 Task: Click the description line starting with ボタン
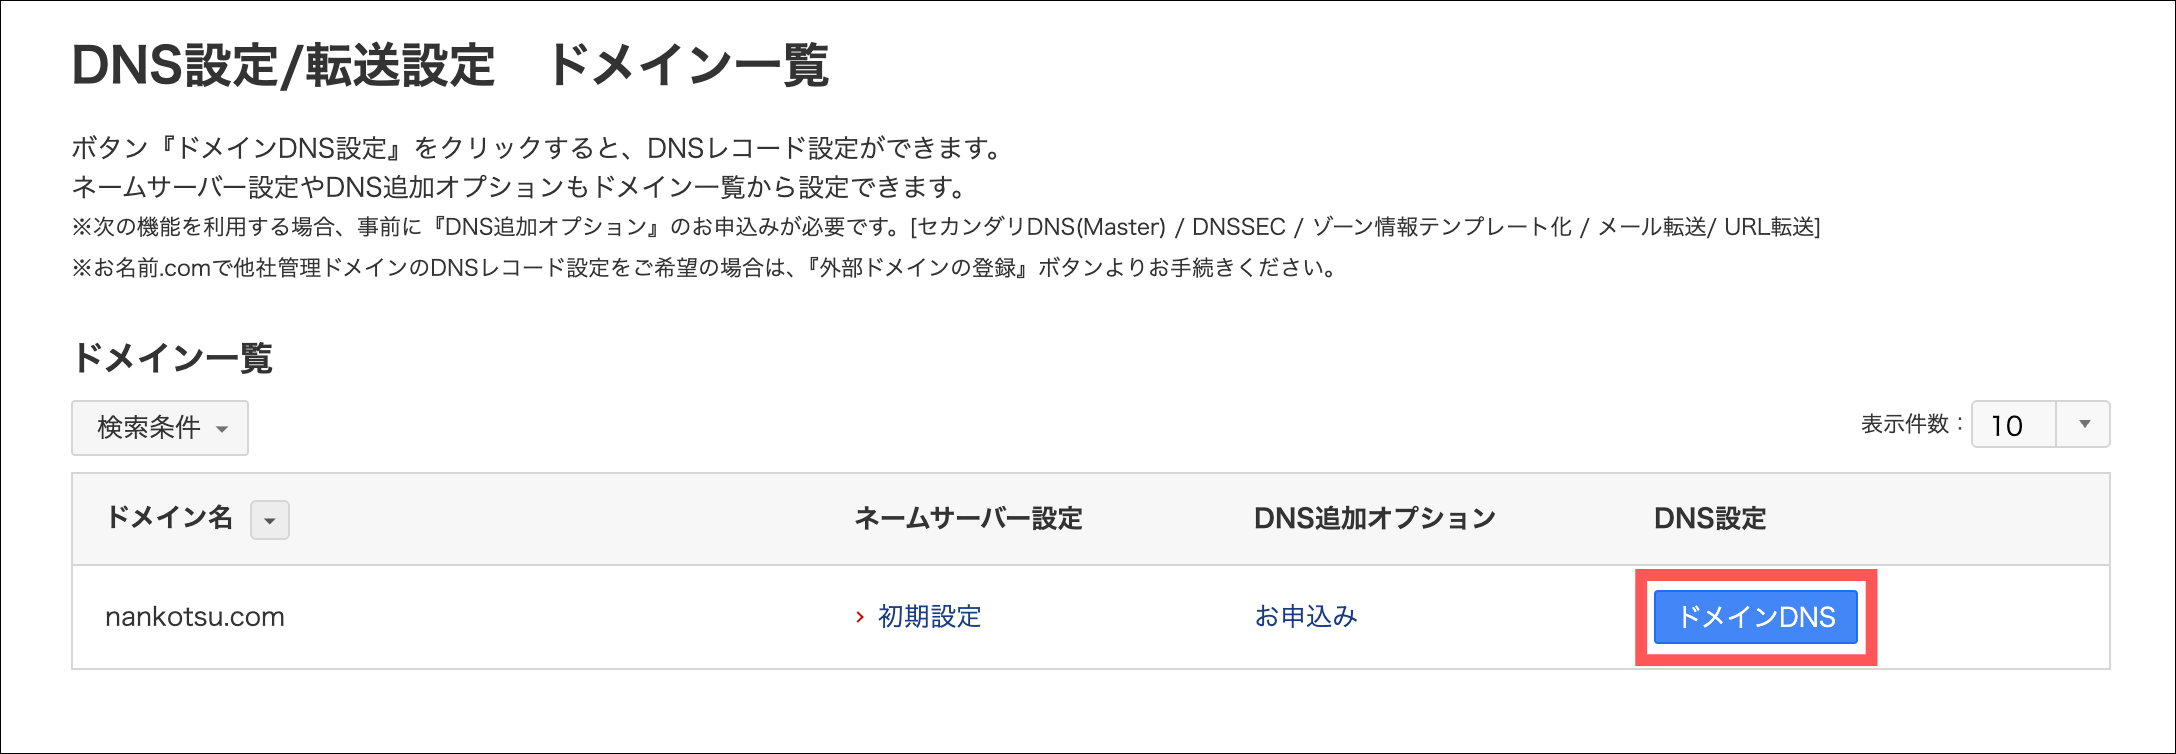tap(538, 149)
